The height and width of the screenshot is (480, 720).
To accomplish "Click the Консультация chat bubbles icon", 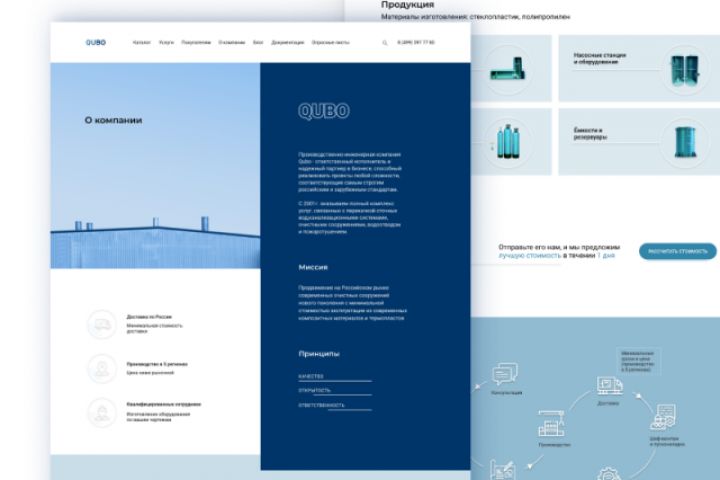I will click(505, 374).
